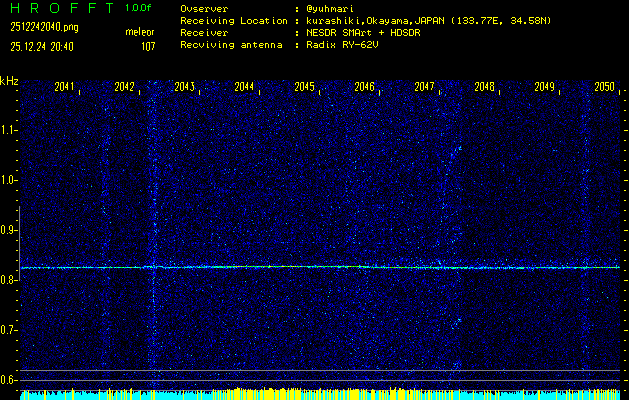The height and width of the screenshot is (400, 629).
Task: Click the meteor label
Action: [140, 32]
